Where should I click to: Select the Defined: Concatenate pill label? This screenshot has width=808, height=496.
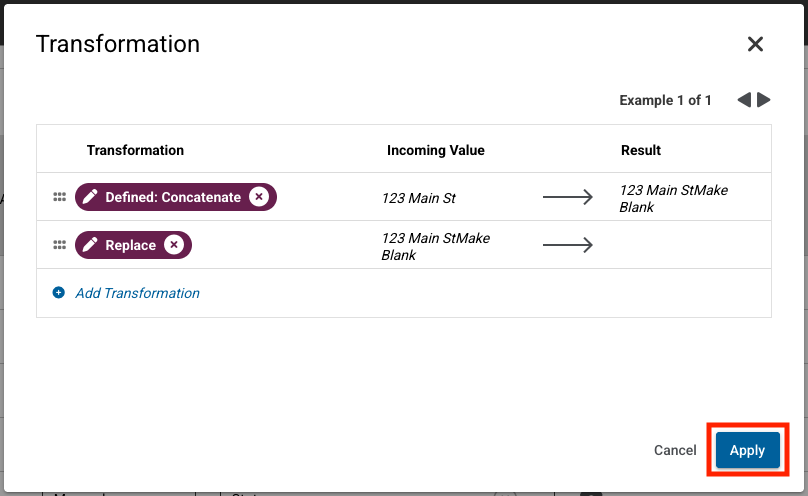[x=173, y=197]
